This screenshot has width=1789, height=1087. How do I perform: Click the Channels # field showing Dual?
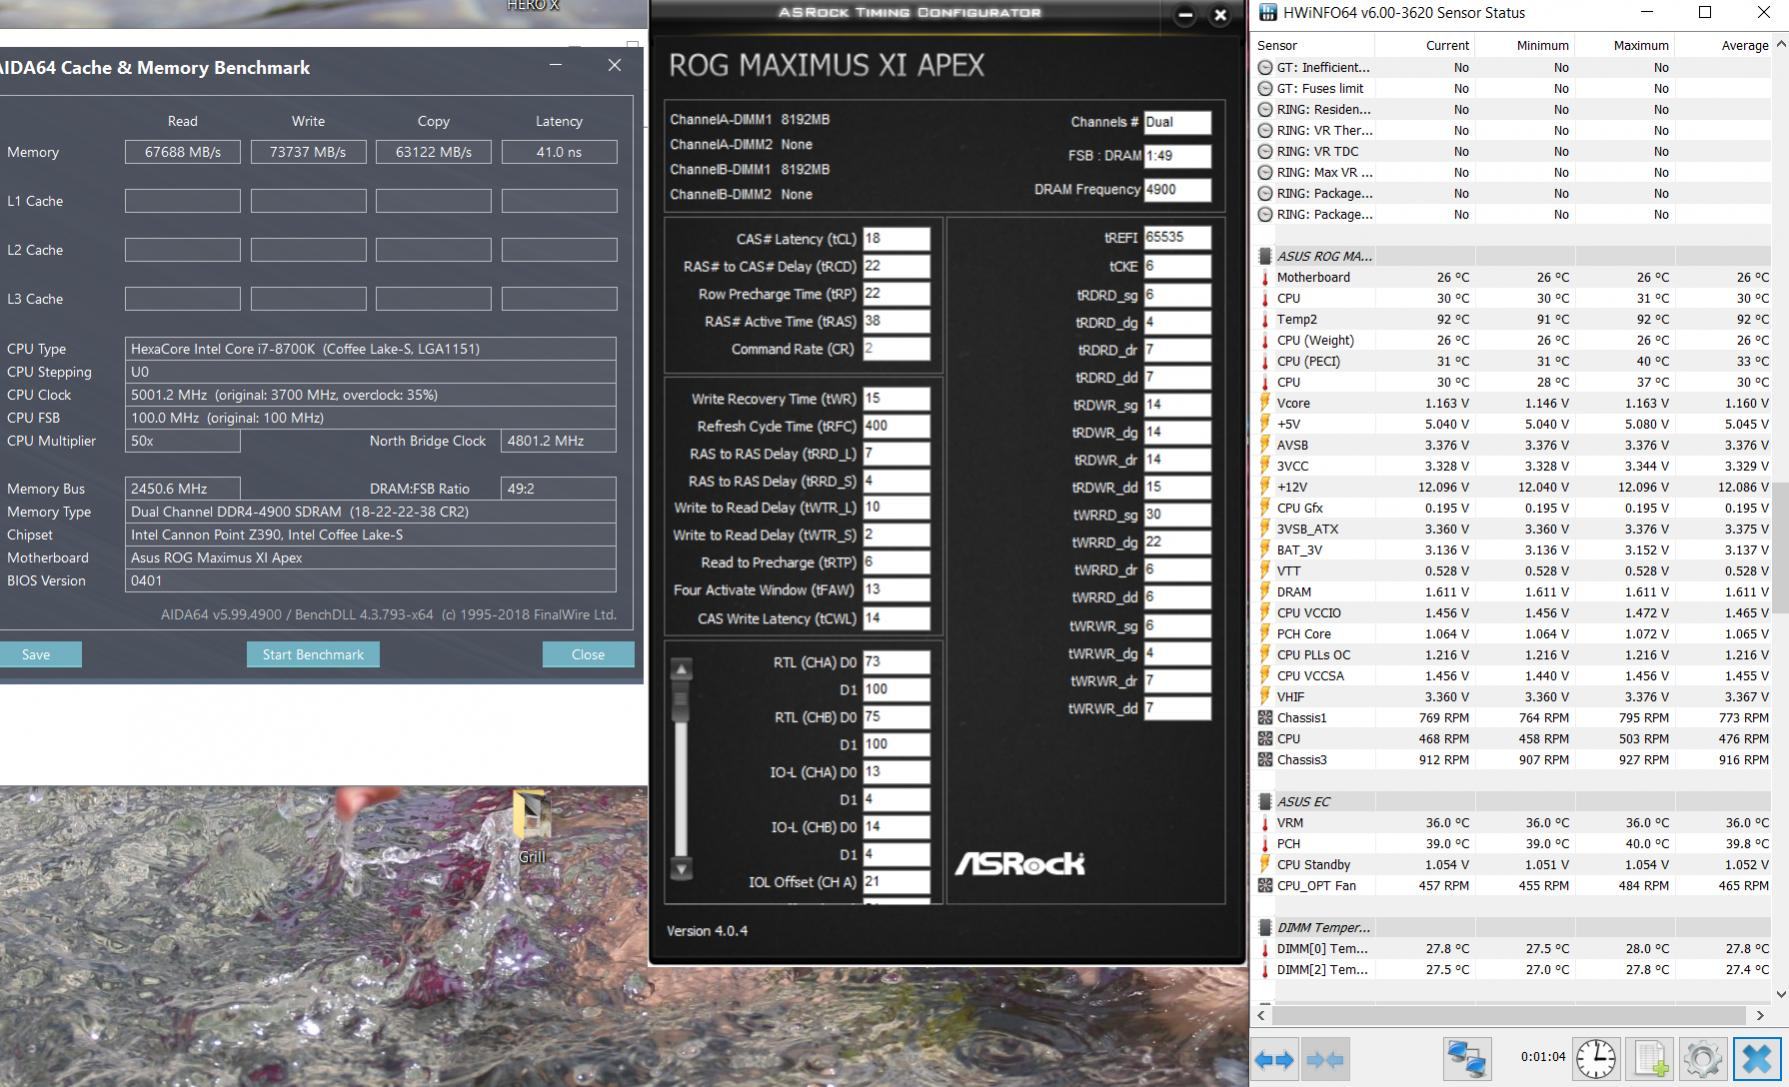pyautogui.click(x=1177, y=122)
